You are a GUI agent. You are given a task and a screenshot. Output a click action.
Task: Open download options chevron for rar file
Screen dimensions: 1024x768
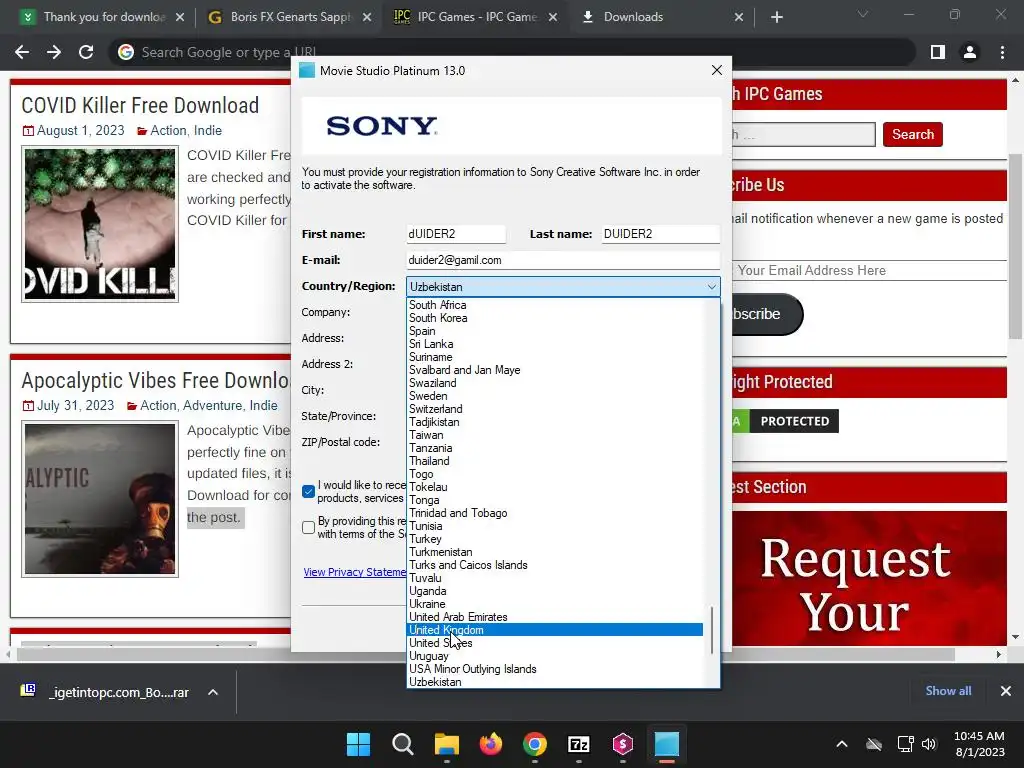tap(213, 692)
